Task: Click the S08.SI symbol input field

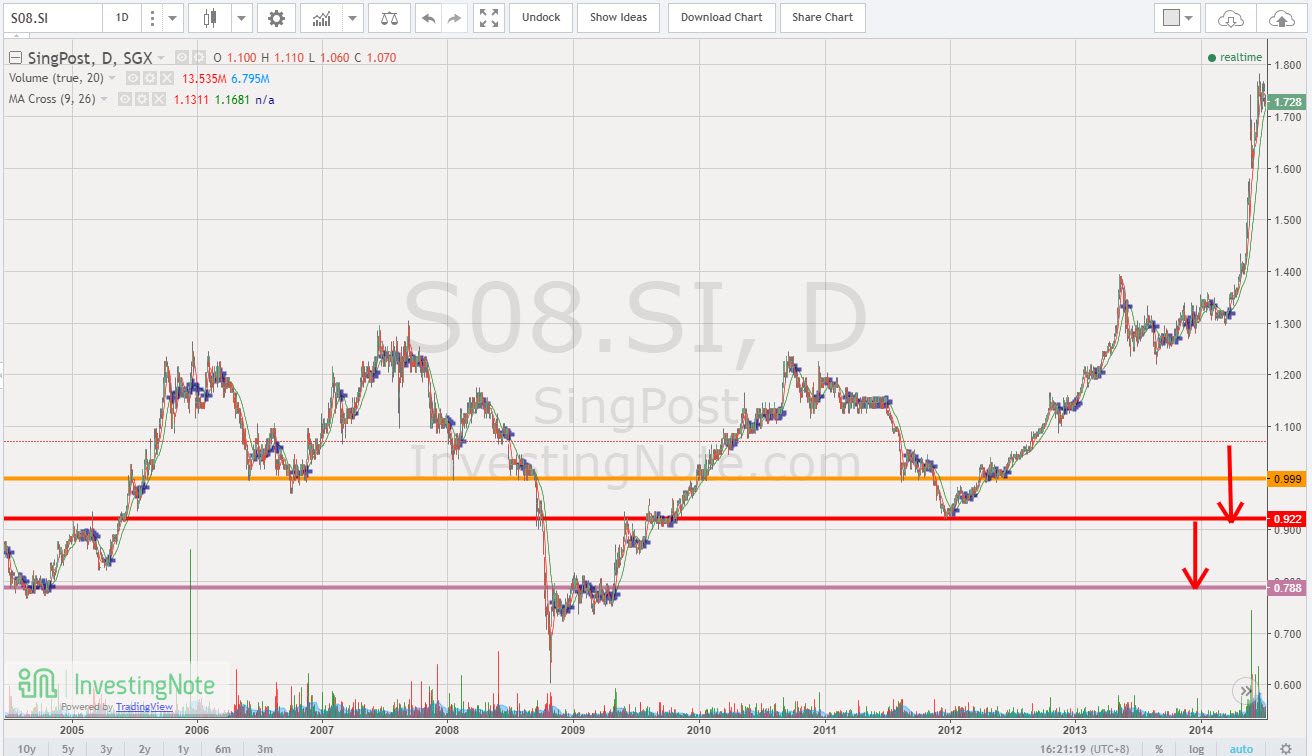Action: pyautogui.click(x=50, y=17)
